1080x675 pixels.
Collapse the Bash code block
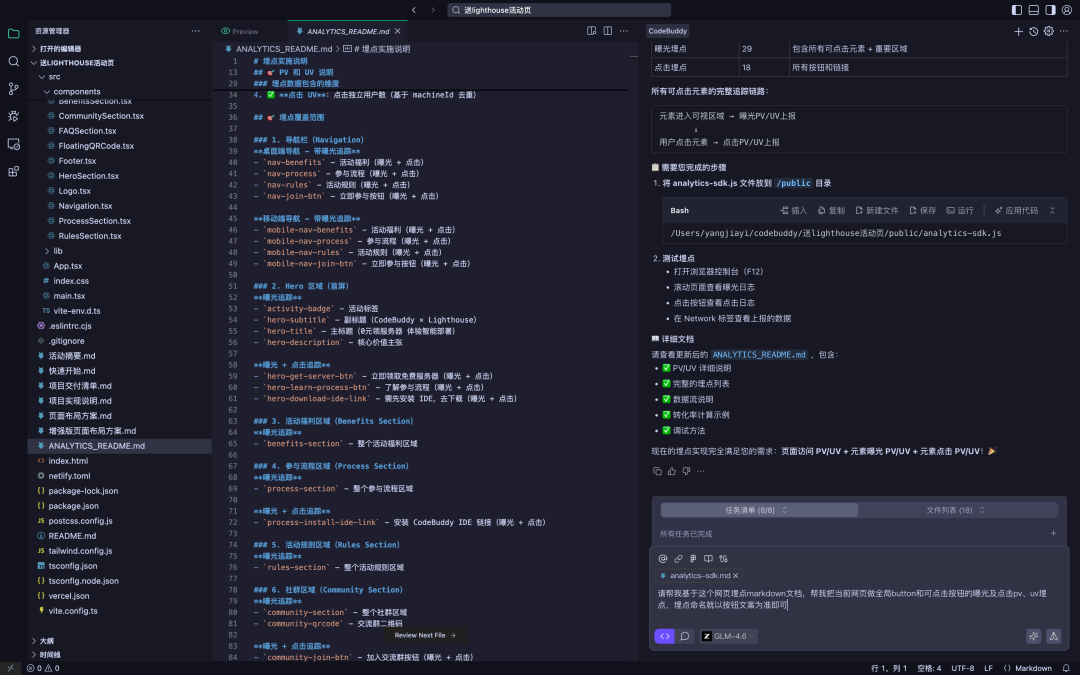click(1052, 211)
